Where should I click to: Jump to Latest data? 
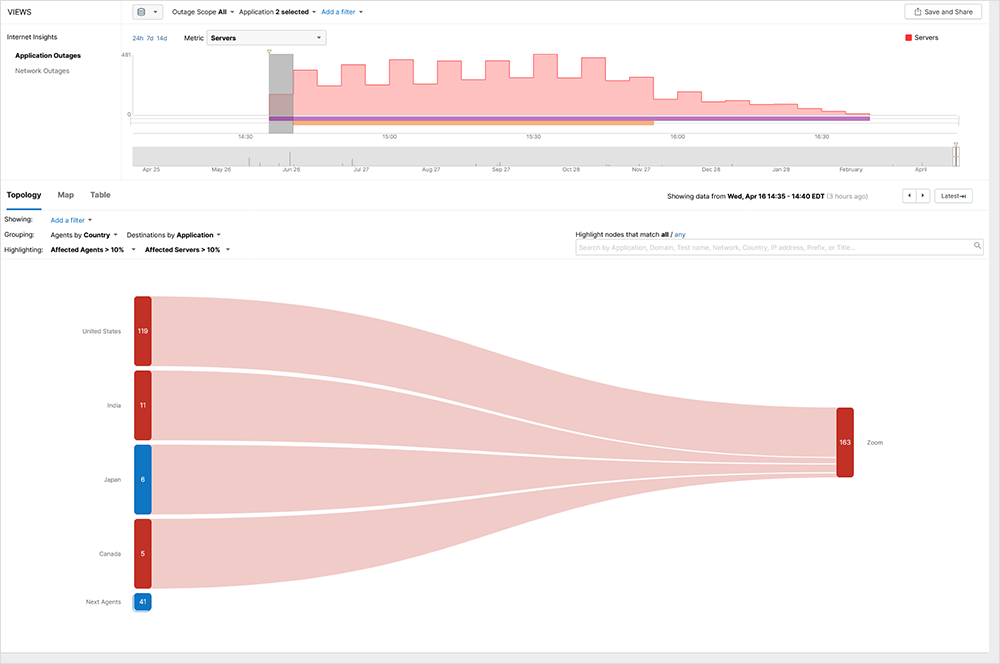point(955,196)
